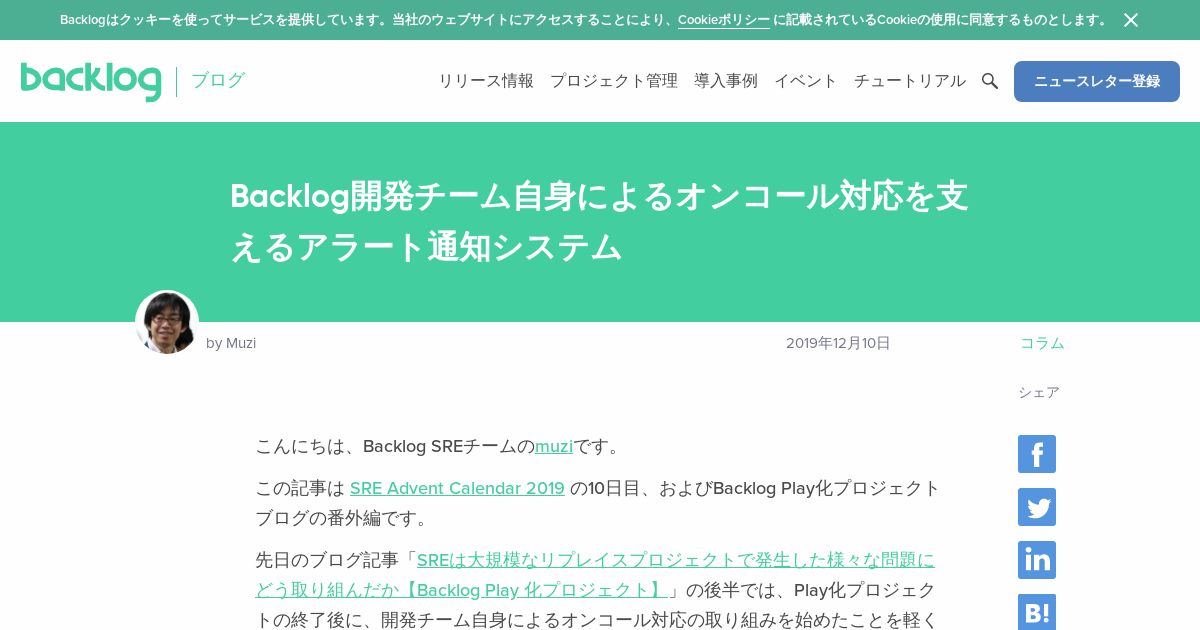Click the author Muzi avatar photo
Viewport: 1200px width, 630px height.
click(167, 322)
